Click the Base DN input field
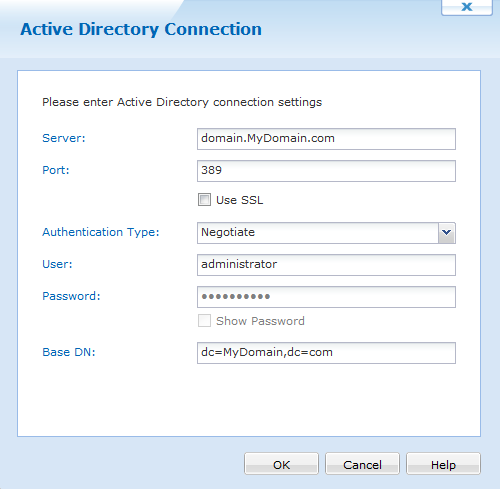The image size is (500, 489). tap(326, 353)
